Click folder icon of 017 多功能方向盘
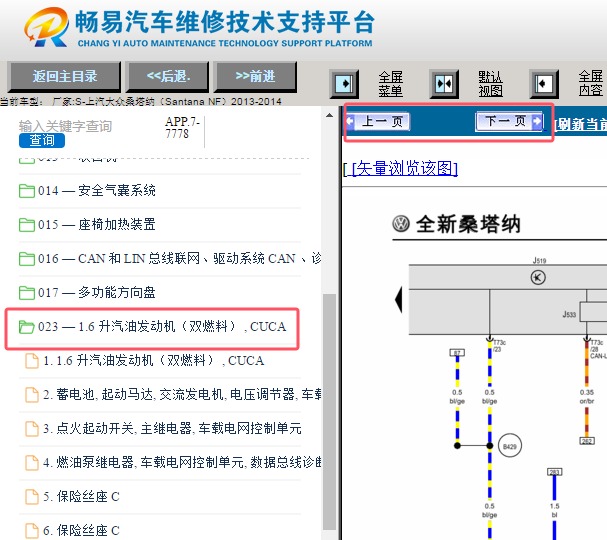Image resolution: width=607 pixels, height=540 pixels. pos(27,293)
